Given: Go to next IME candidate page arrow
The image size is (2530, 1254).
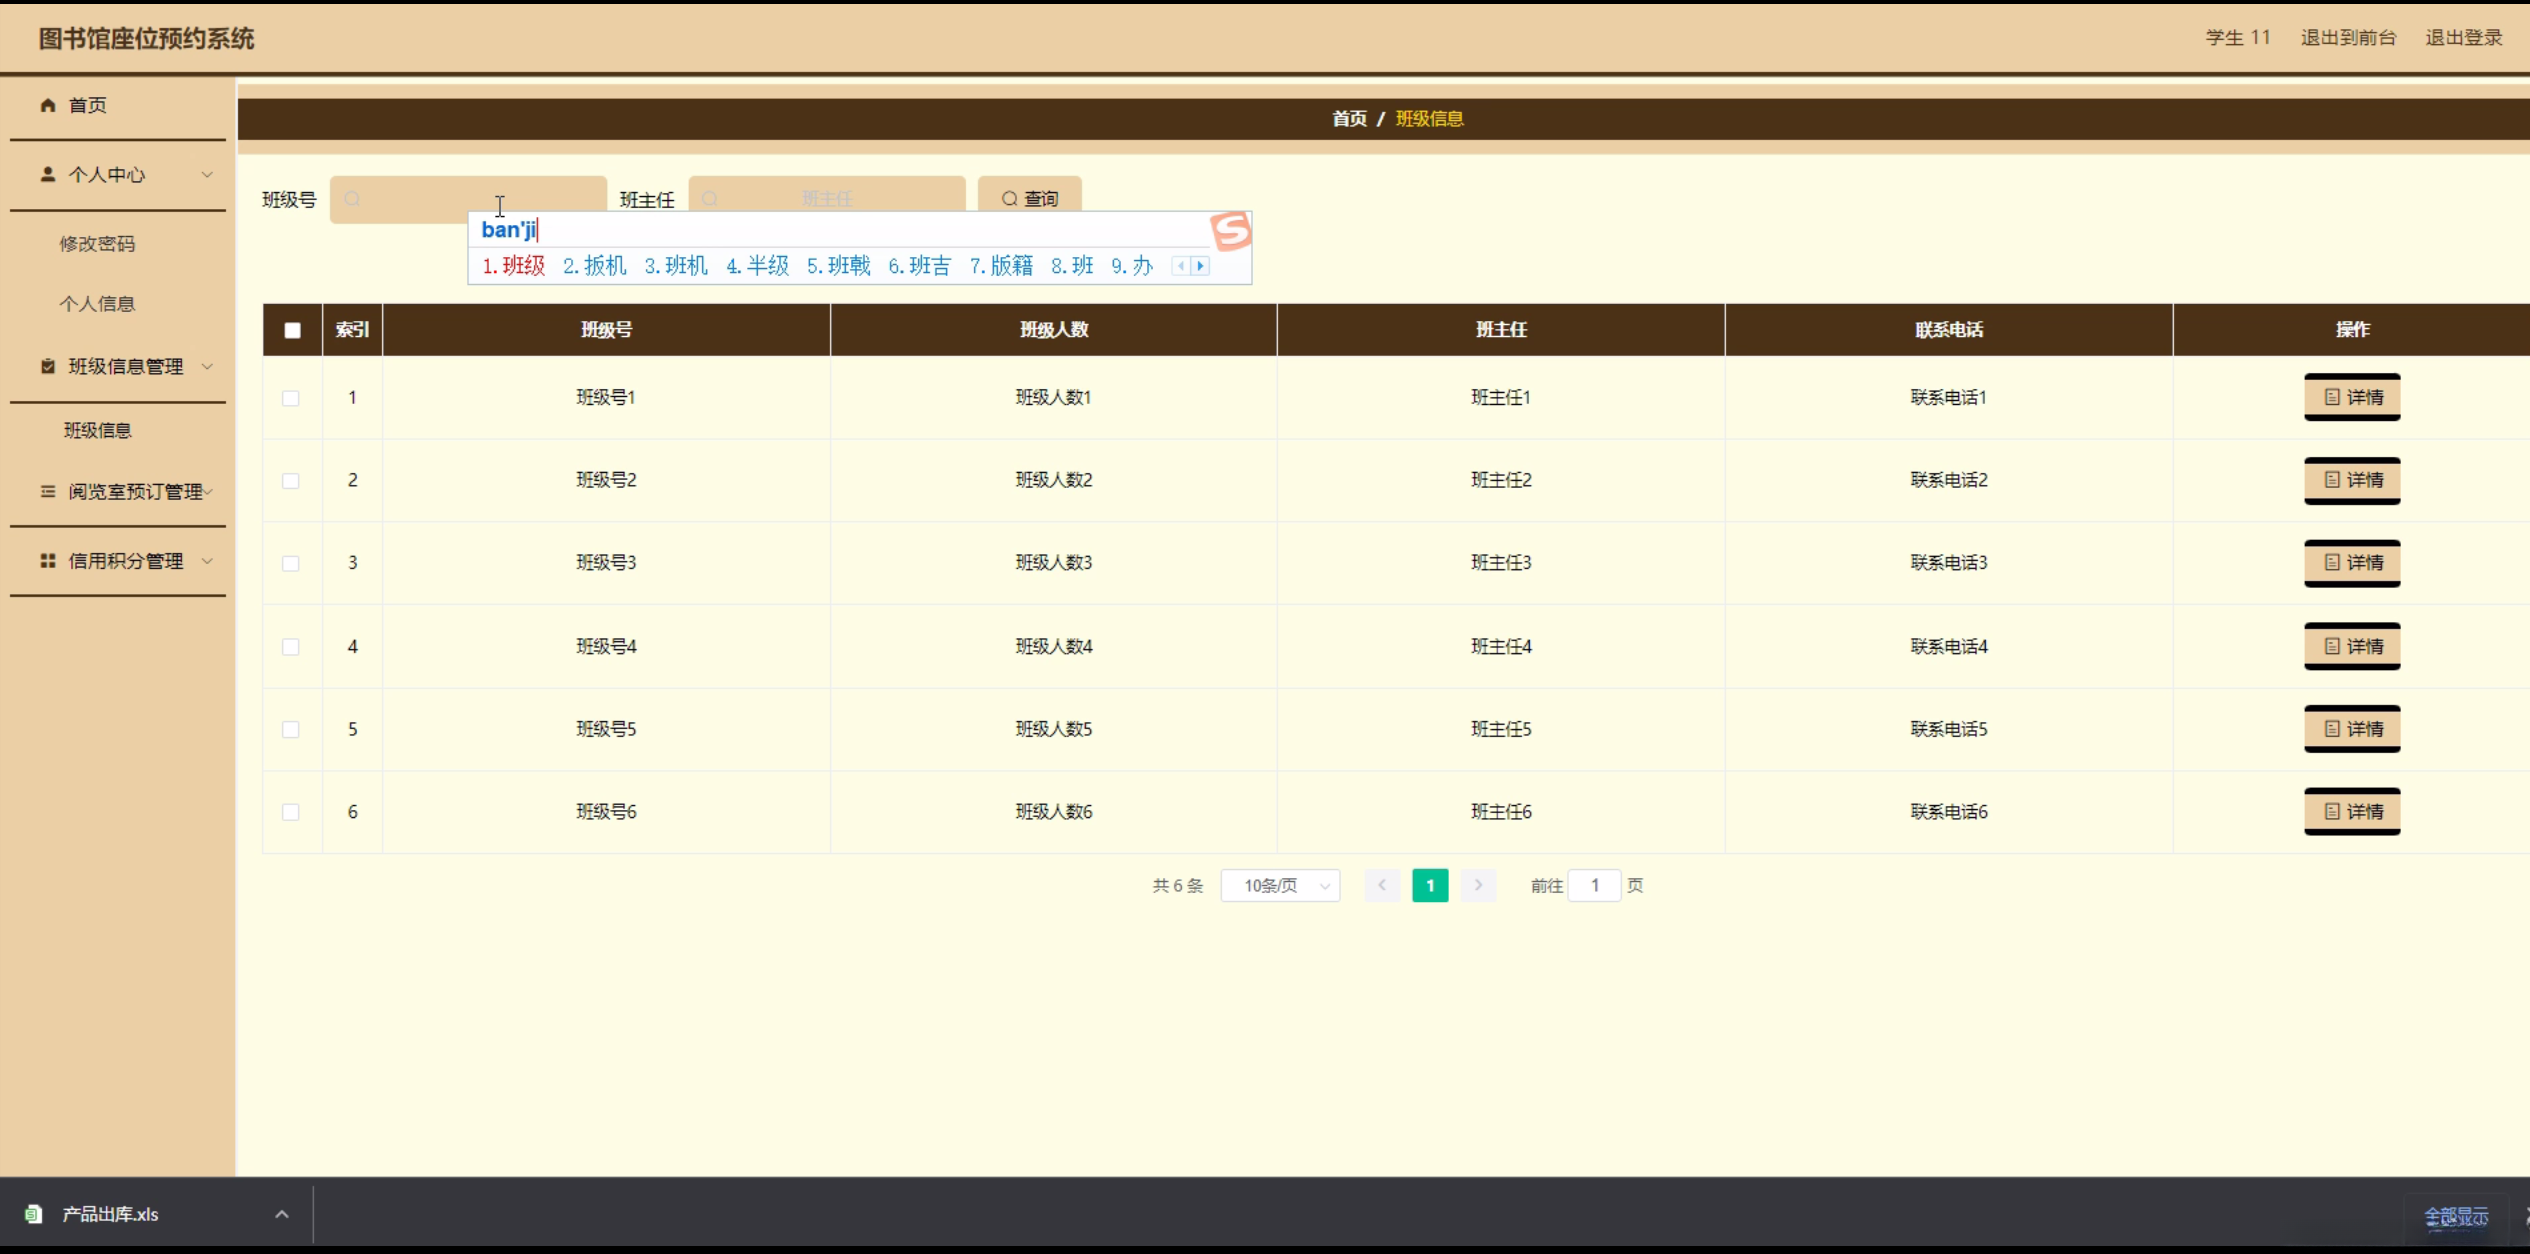Looking at the screenshot, I should pos(1201,266).
